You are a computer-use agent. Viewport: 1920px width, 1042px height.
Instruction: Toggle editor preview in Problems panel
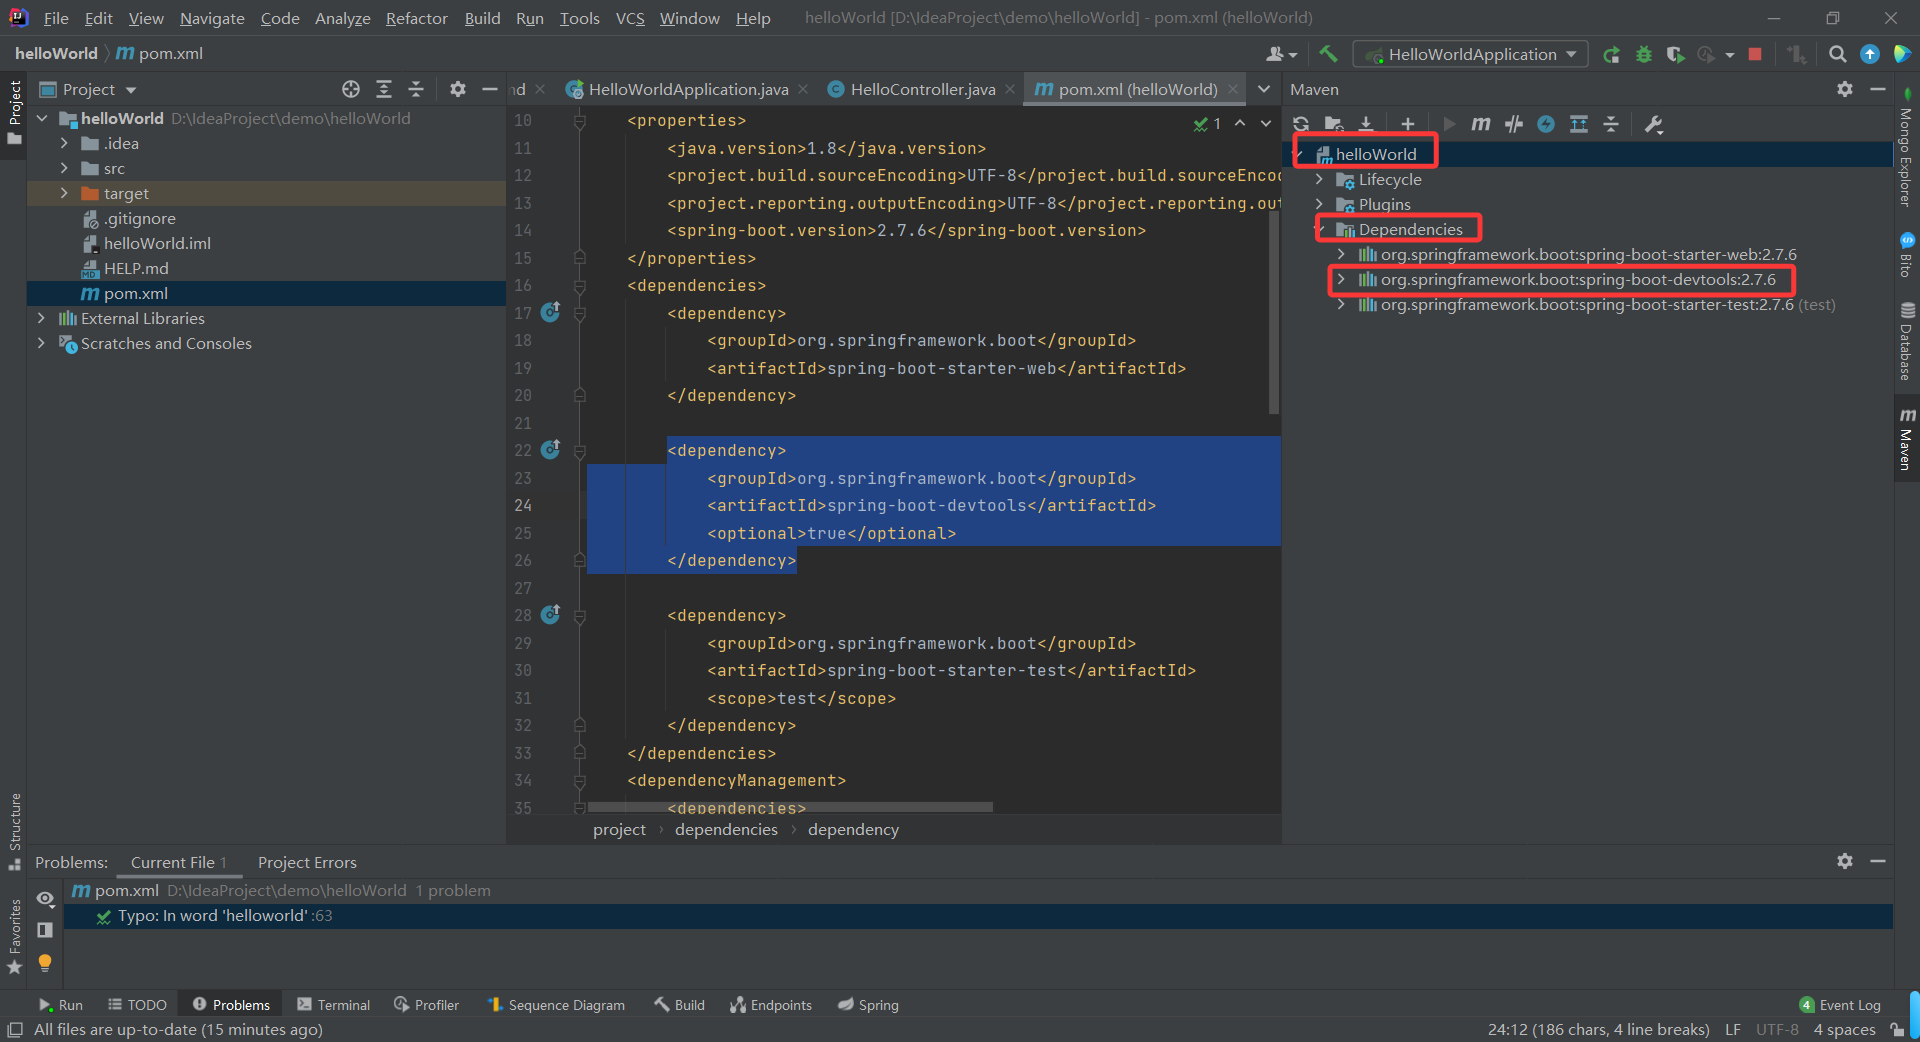point(45,930)
